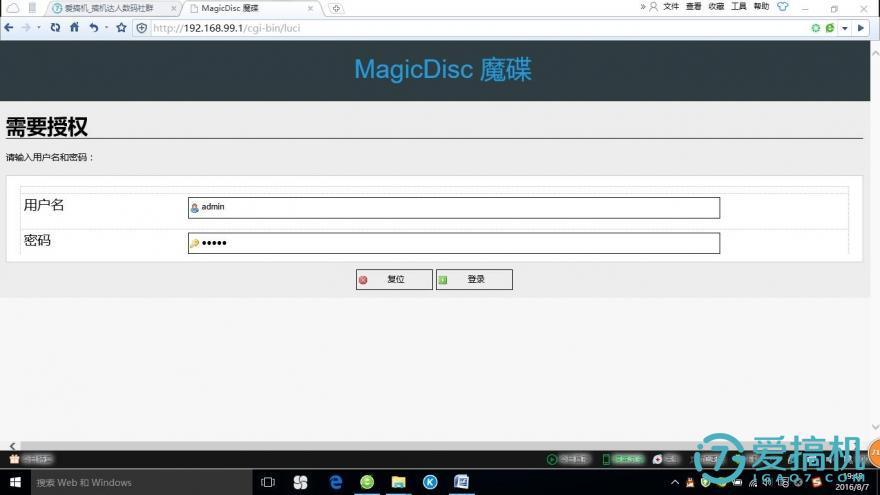Image resolution: width=880 pixels, height=495 pixels.
Task: Click the cloud icon at the window's top left
Action: click(13, 8)
